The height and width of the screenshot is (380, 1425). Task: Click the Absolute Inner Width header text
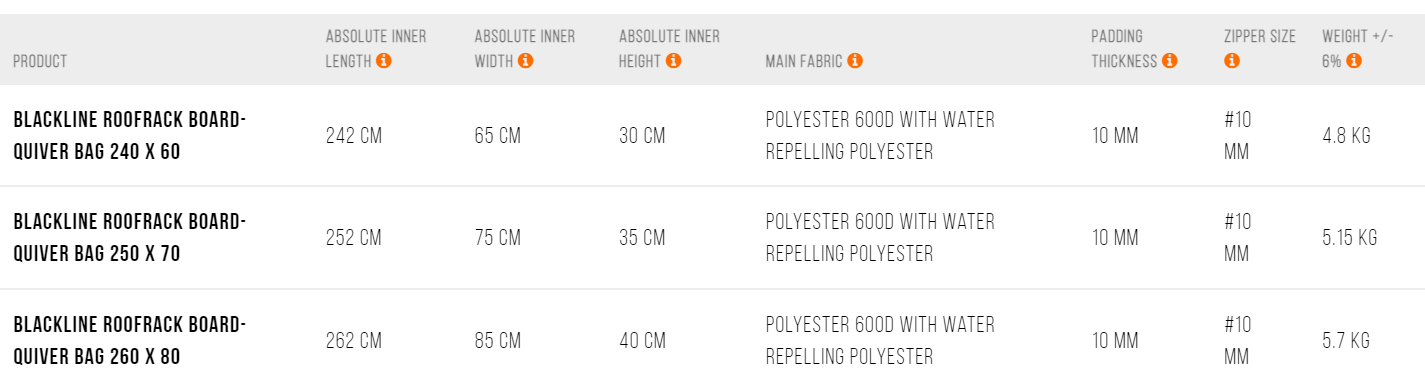click(x=525, y=49)
